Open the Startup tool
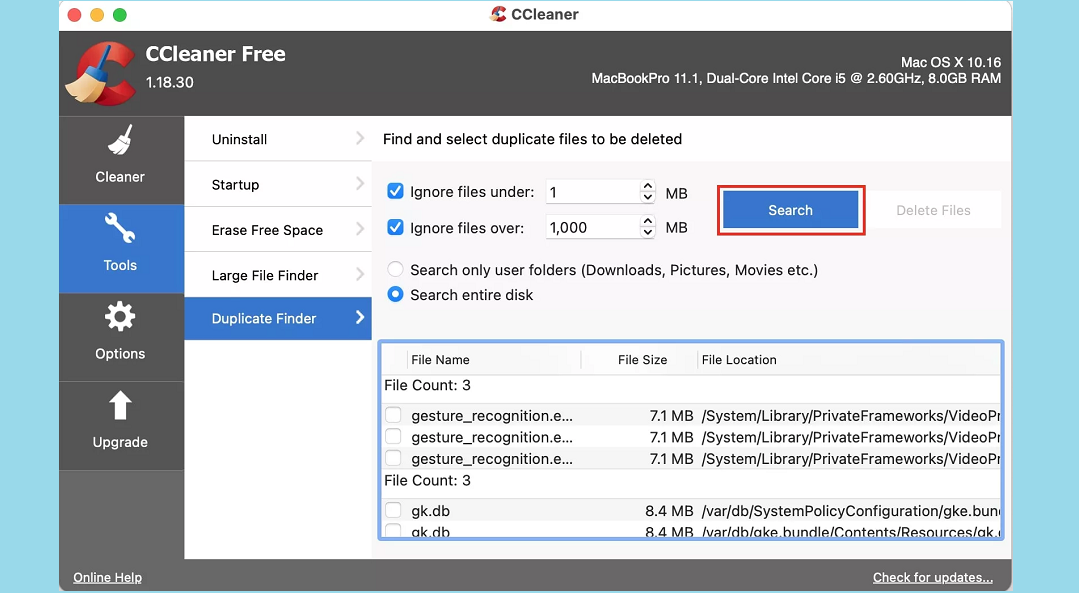 [278, 184]
